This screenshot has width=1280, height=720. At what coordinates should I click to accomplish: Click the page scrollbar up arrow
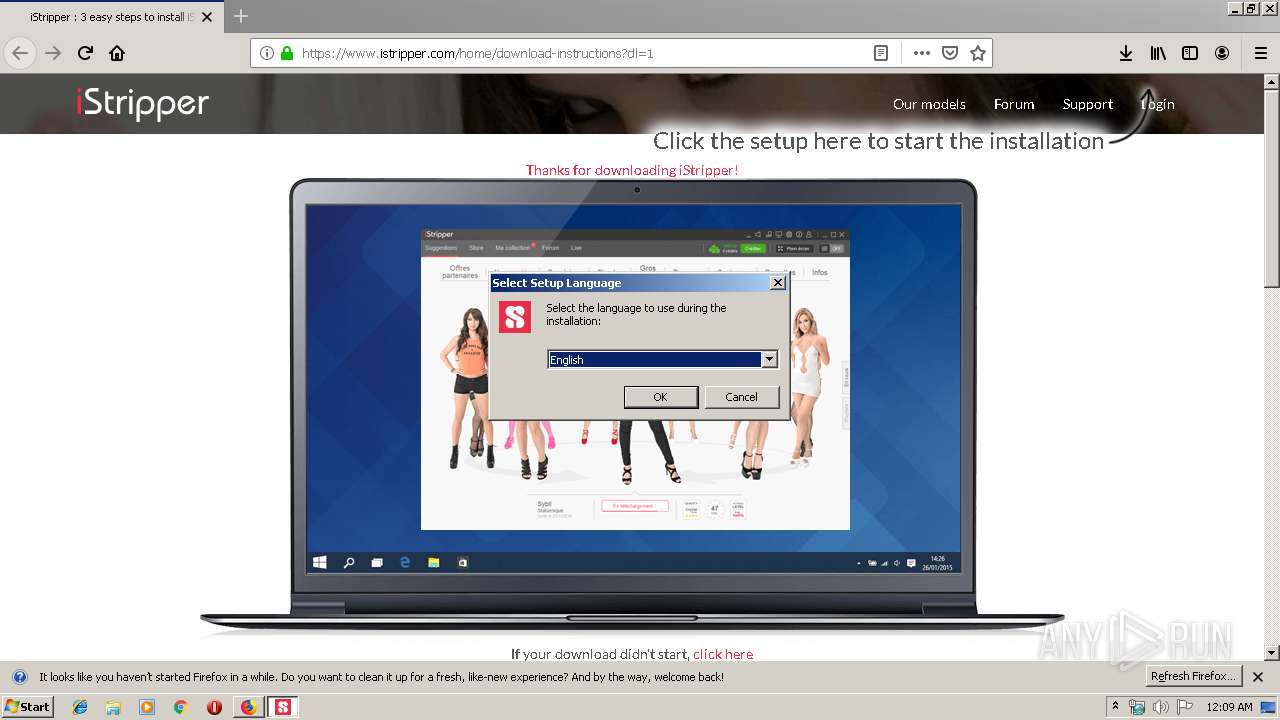click(x=1272, y=81)
